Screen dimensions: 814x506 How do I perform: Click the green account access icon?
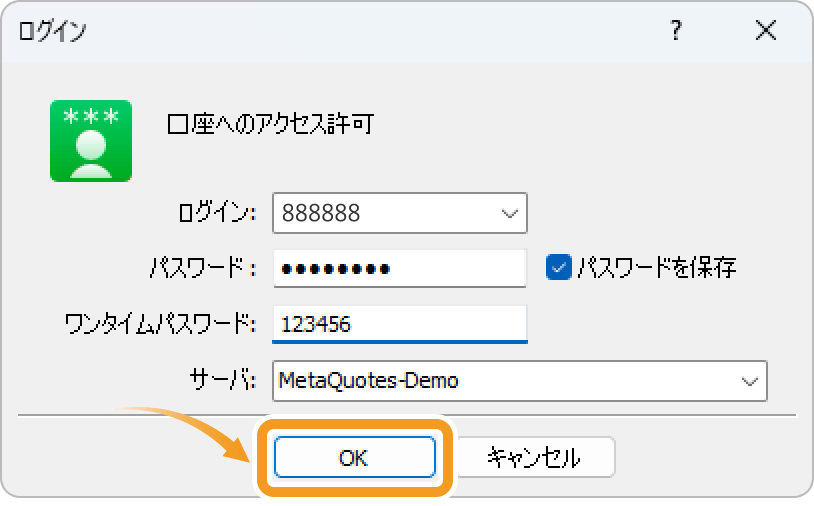point(91,141)
